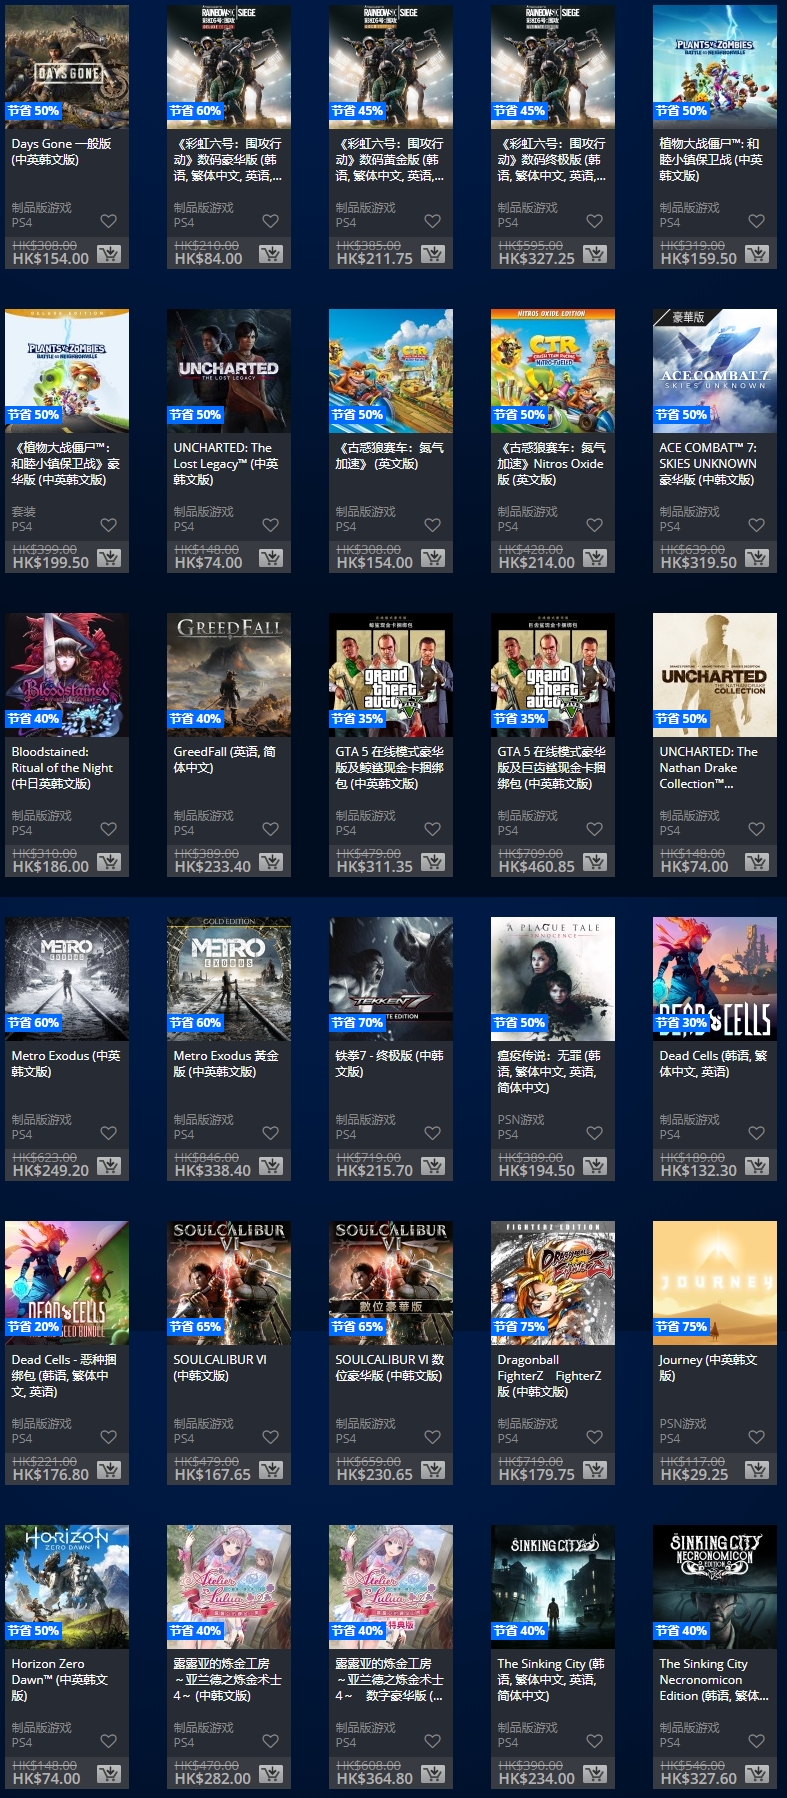Add Nathan Drake Collection to cart
The height and width of the screenshot is (1798, 787).
coord(757,862)
